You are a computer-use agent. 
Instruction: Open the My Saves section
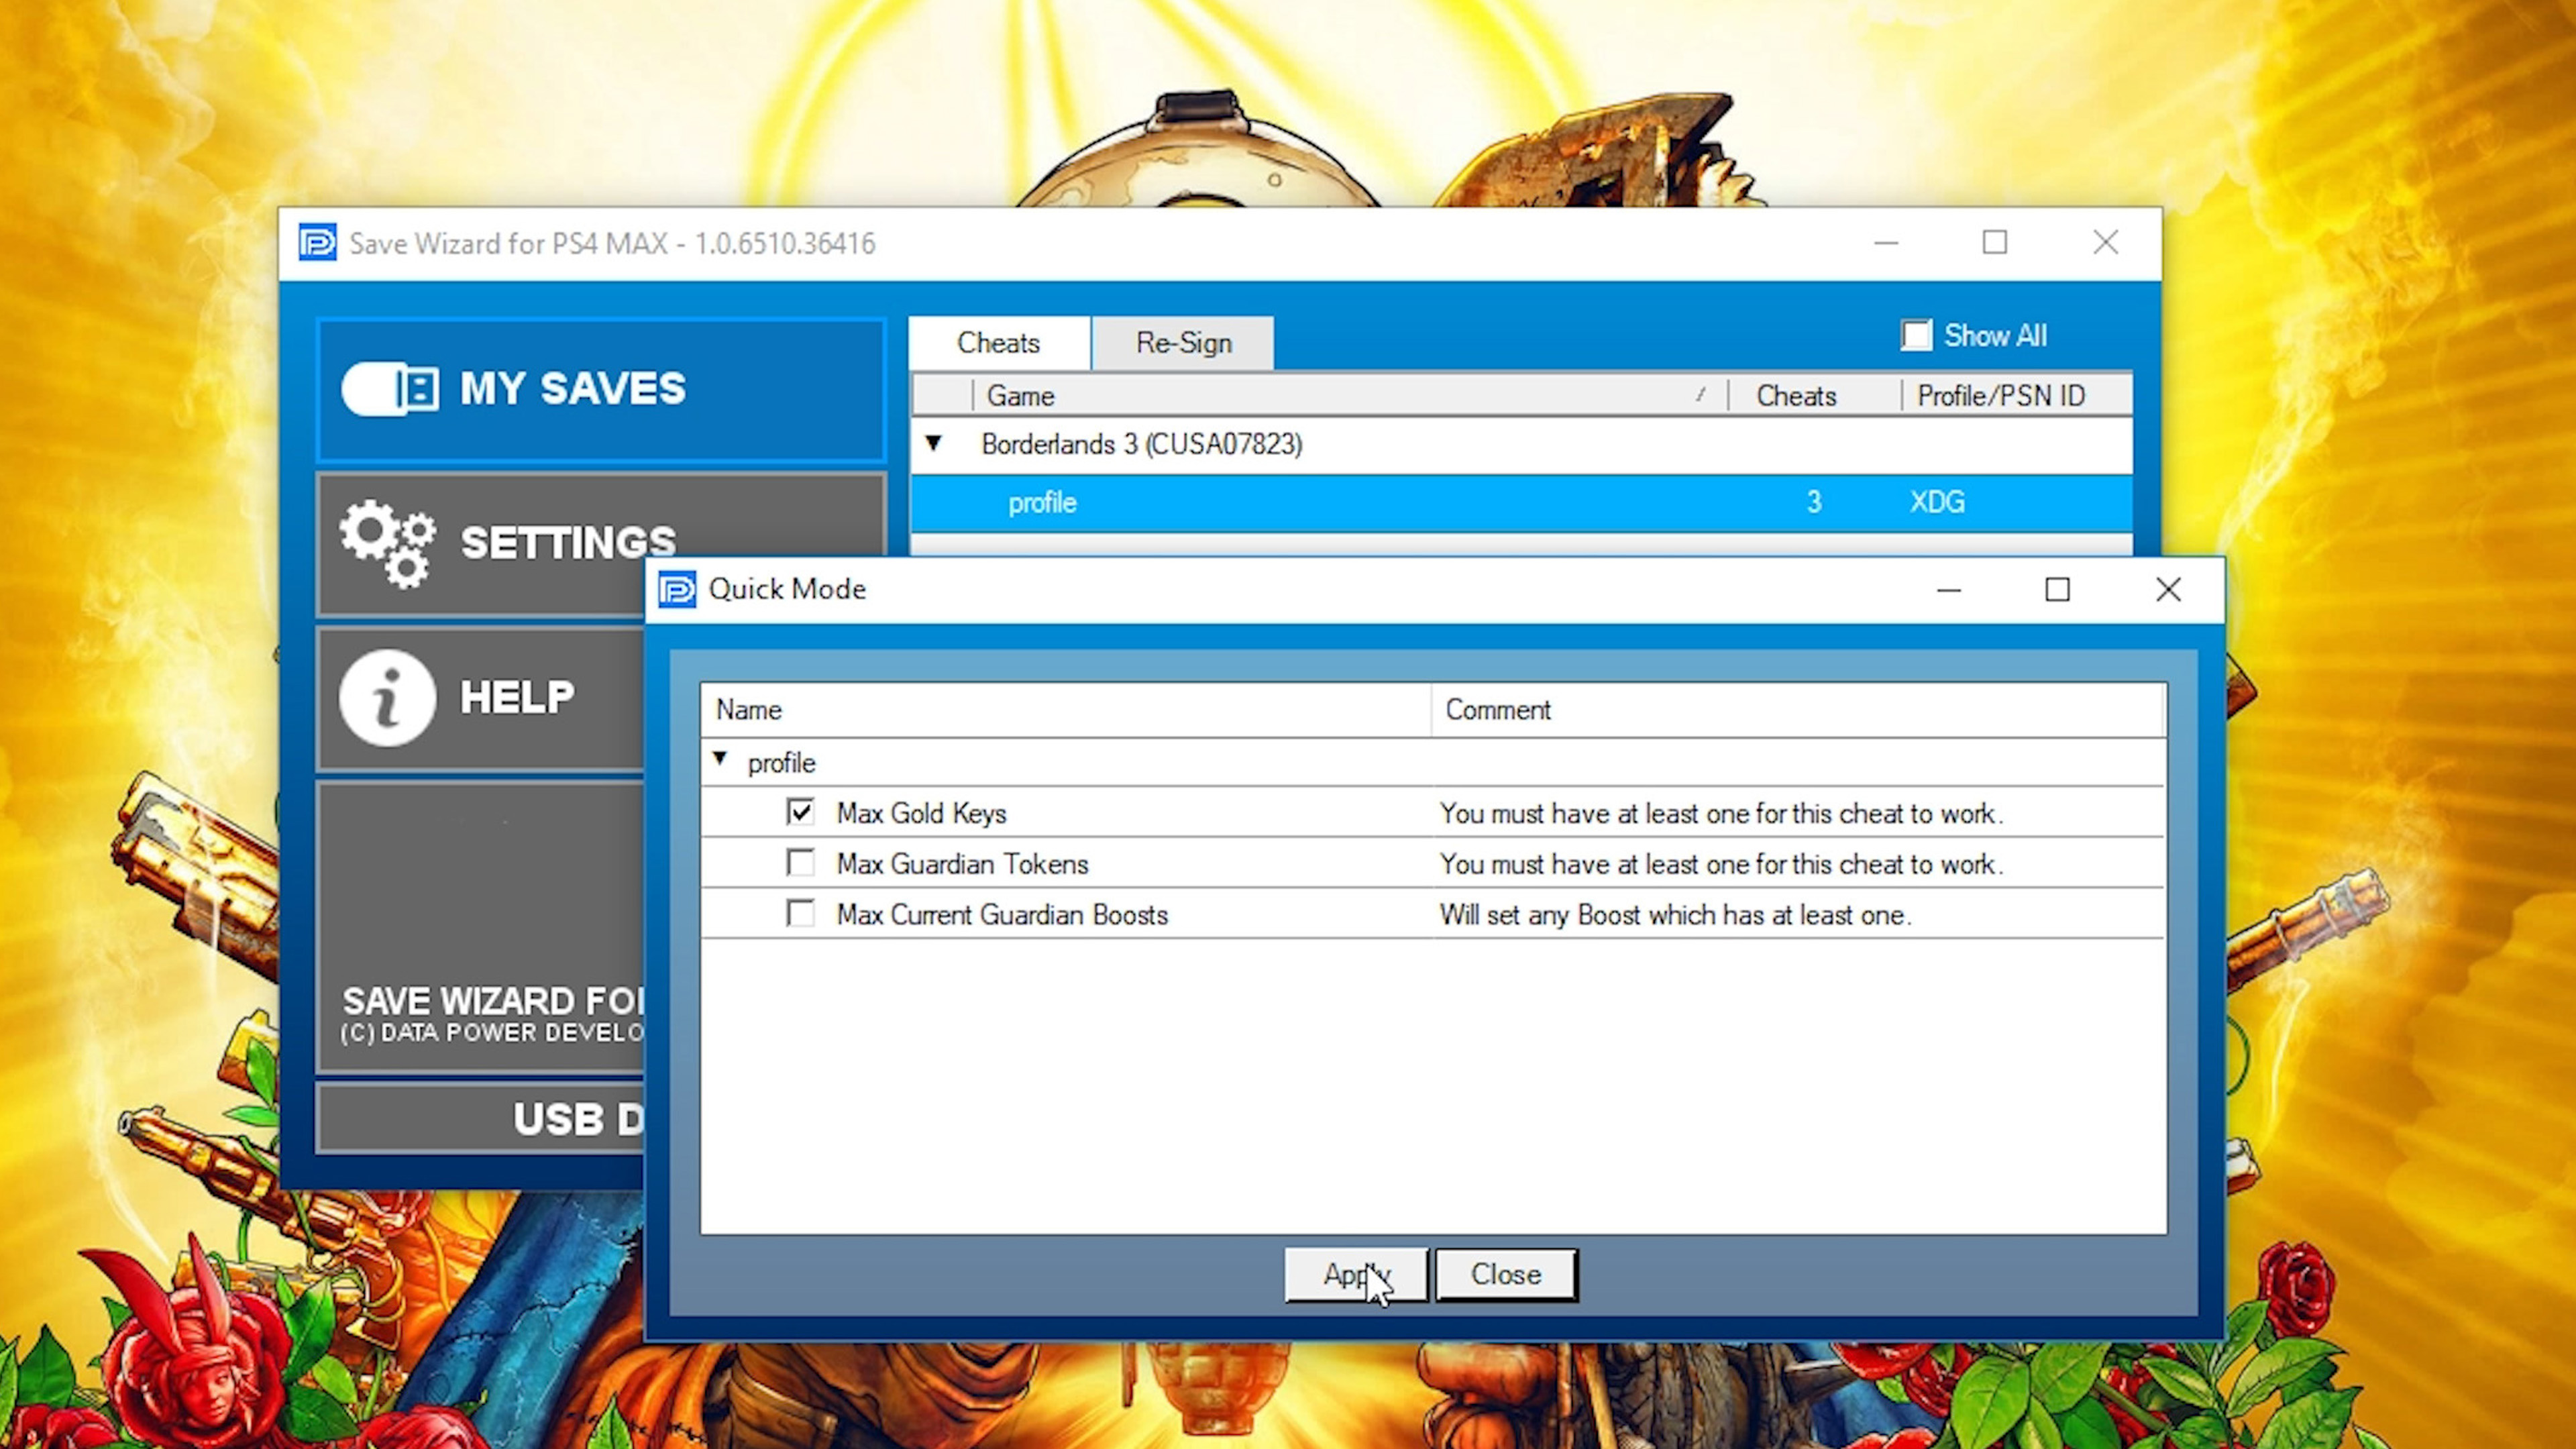[601, 390]
